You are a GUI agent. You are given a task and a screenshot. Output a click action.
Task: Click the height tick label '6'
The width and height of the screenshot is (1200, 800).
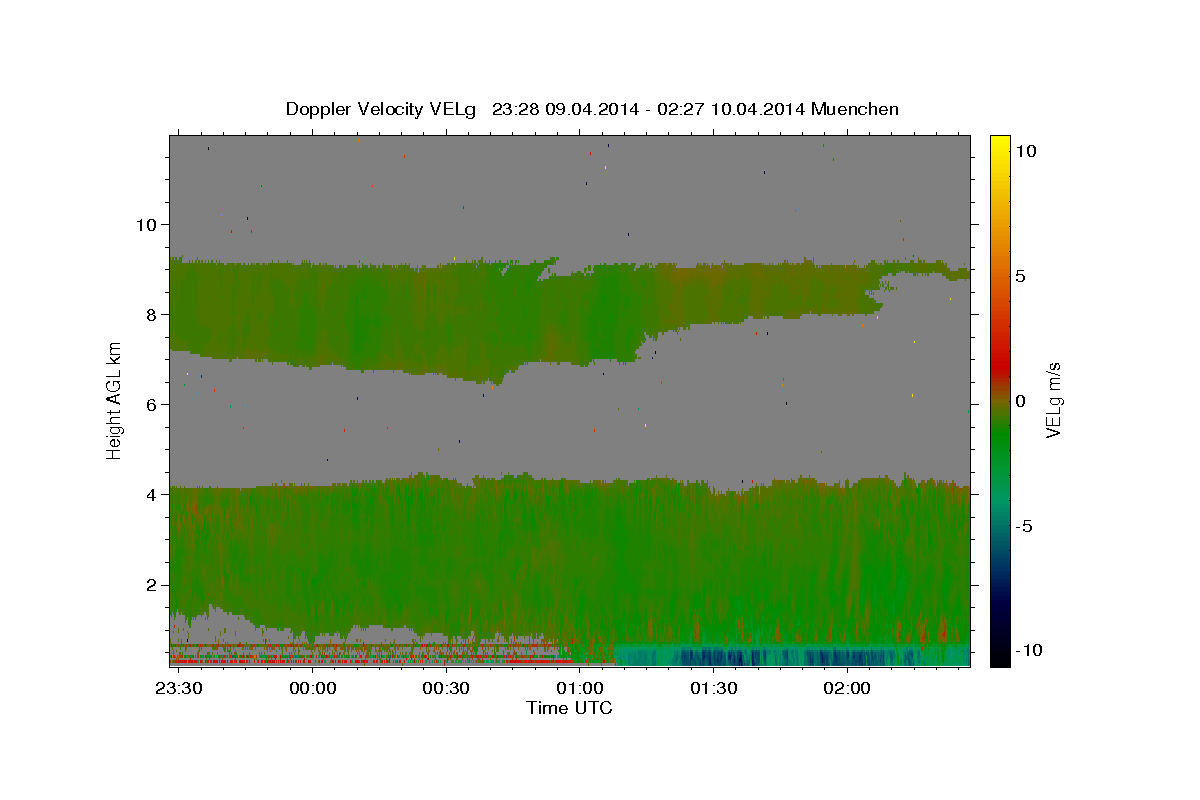(151, 404)
